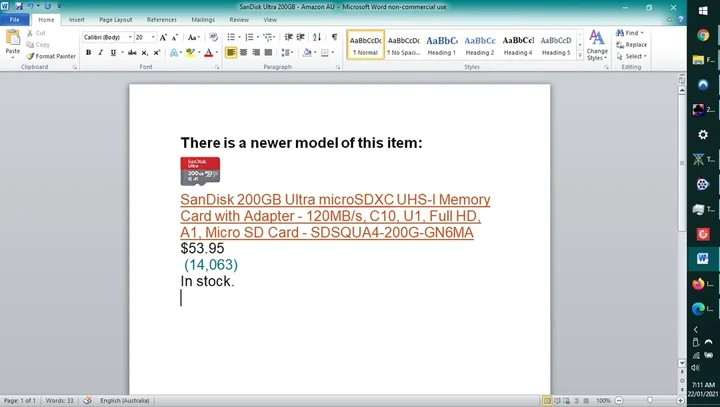Screen dimensions: 720x407
Task: Open Word Help question mark icon
Action: coord(681,19)
